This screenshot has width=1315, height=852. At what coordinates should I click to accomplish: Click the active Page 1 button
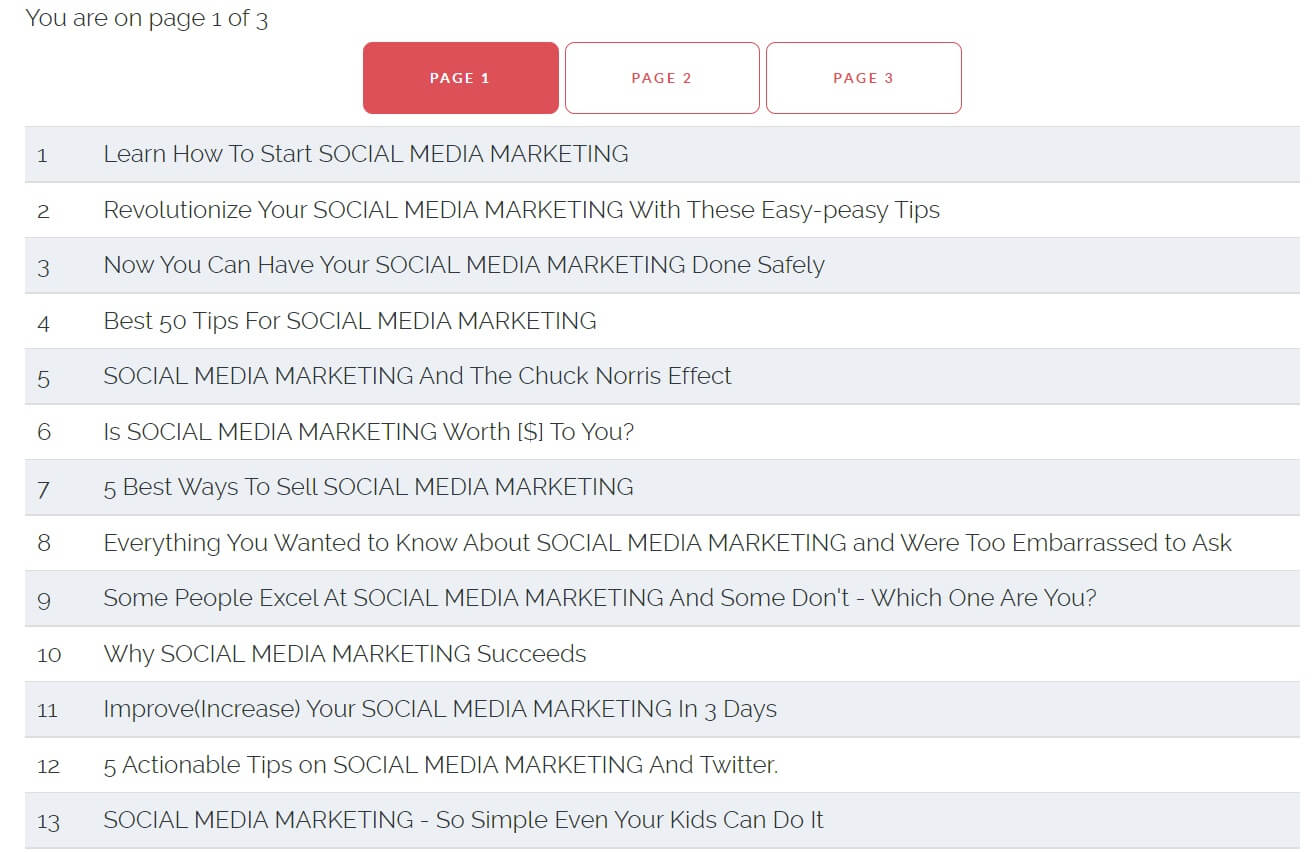click(460, 78)
